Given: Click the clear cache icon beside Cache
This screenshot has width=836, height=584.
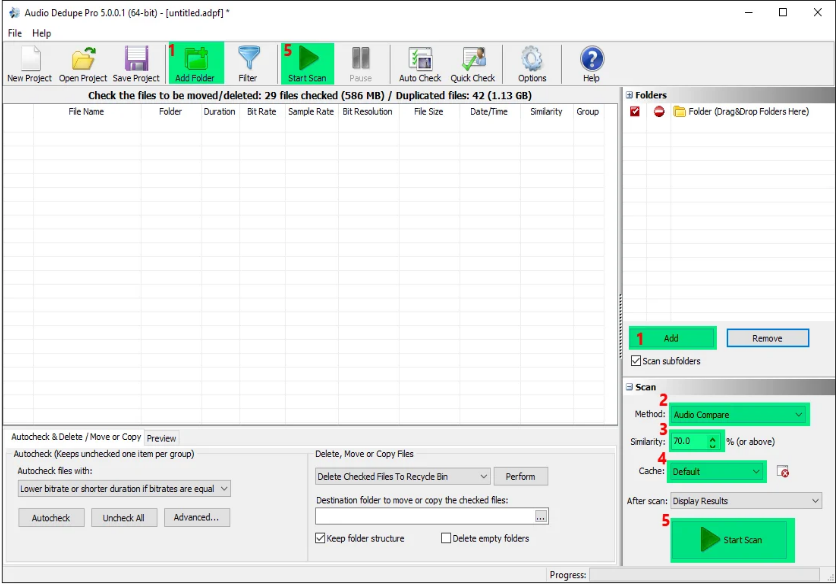Looking at the screenshot, I should coord(782,471).
